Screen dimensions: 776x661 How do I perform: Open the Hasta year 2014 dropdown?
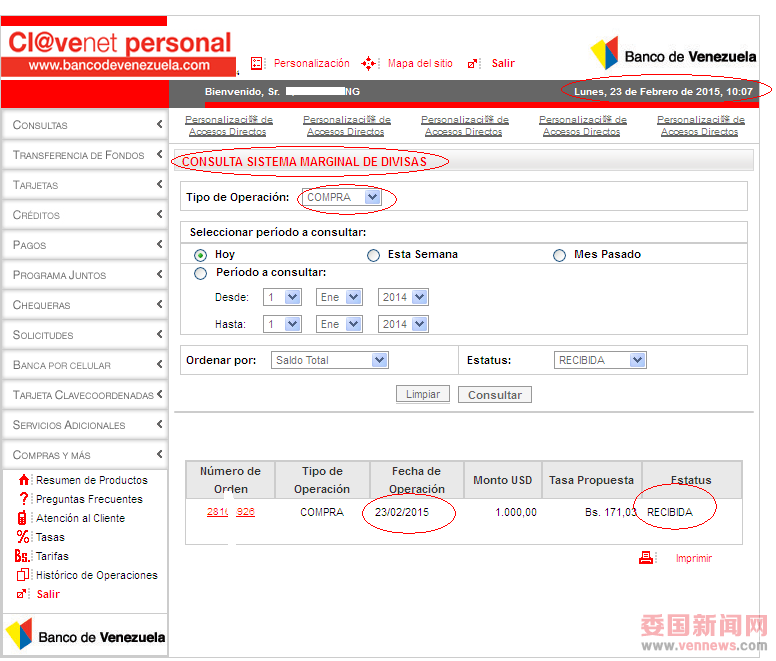tap(403, 324)
